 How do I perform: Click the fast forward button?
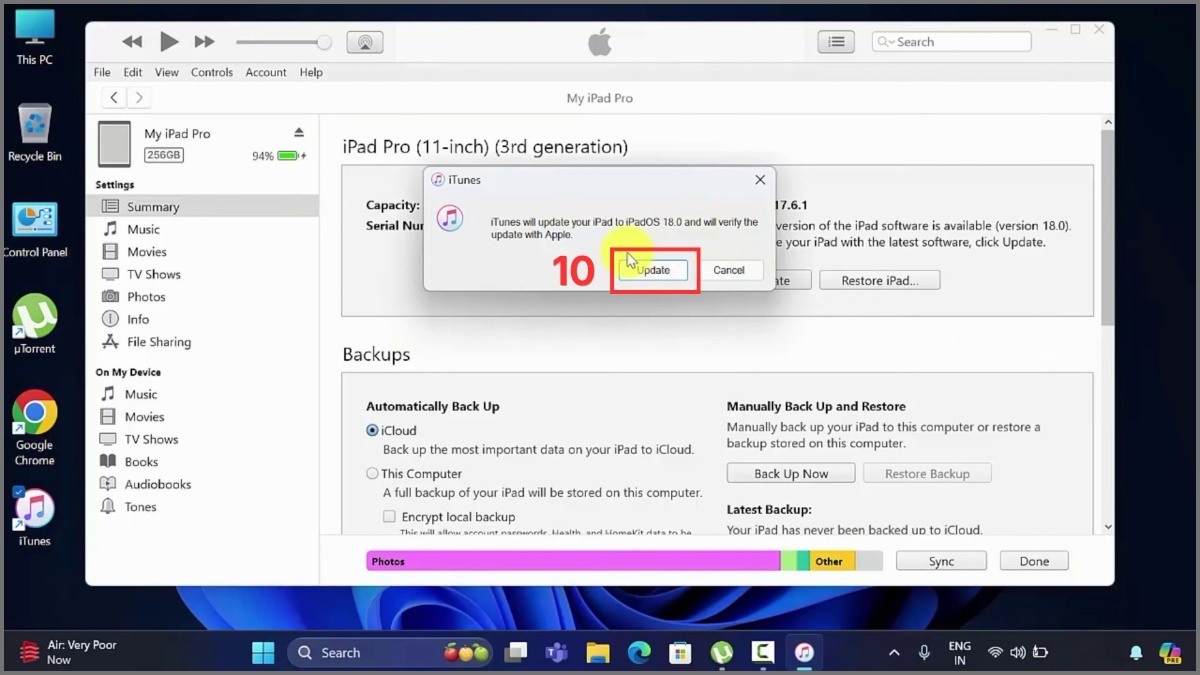[204, 42]
